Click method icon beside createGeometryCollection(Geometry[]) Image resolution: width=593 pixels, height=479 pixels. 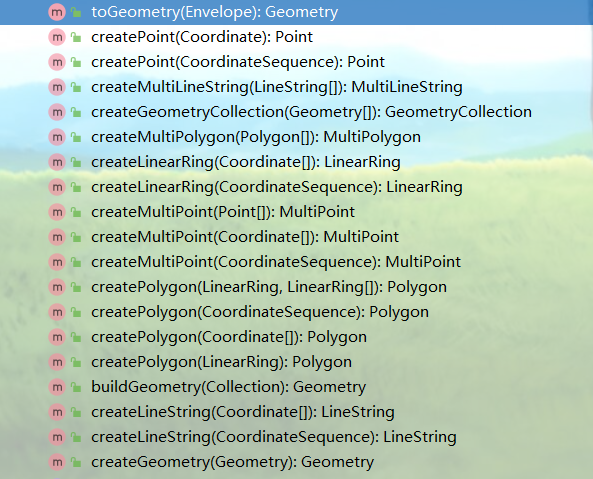point(57,112)
